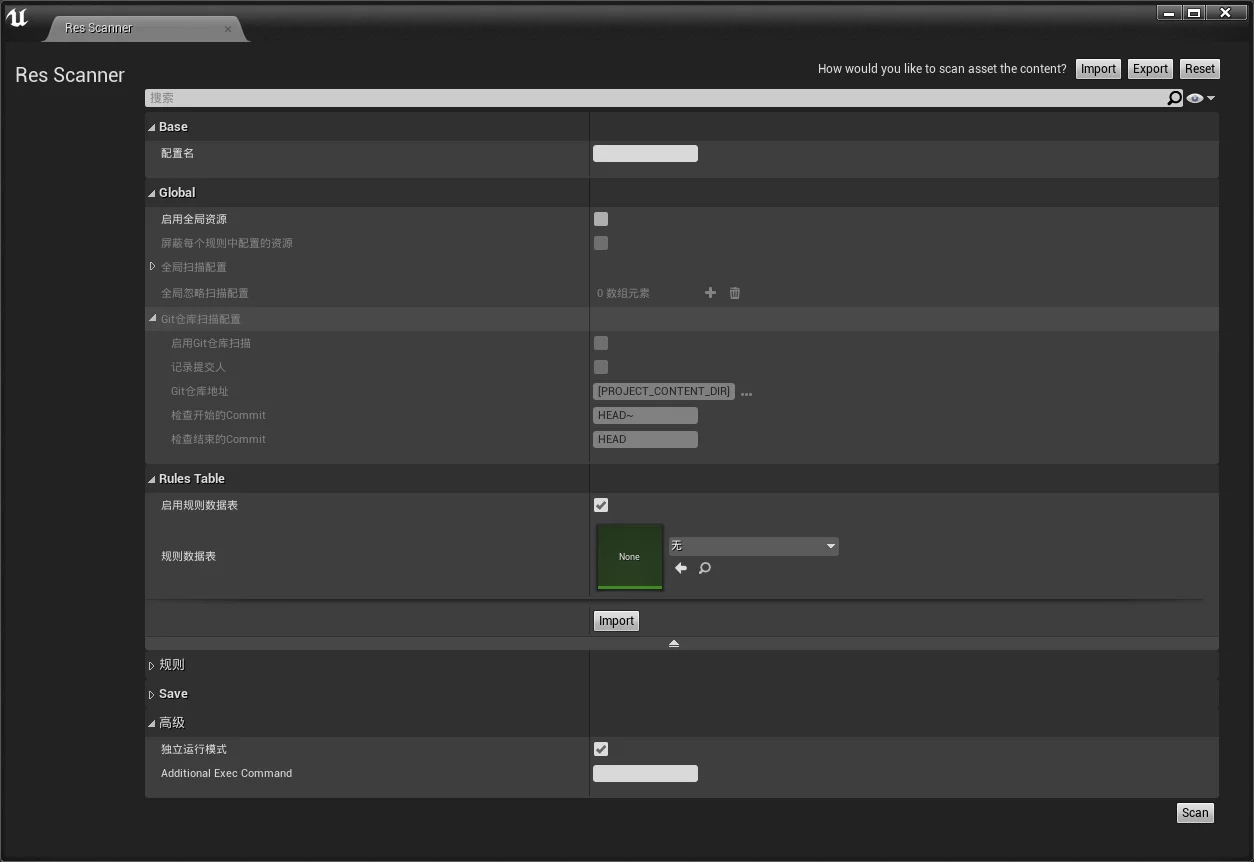Open view options eye icon menu
This screenshot has width=1254, height=862.
(1200, 98)
